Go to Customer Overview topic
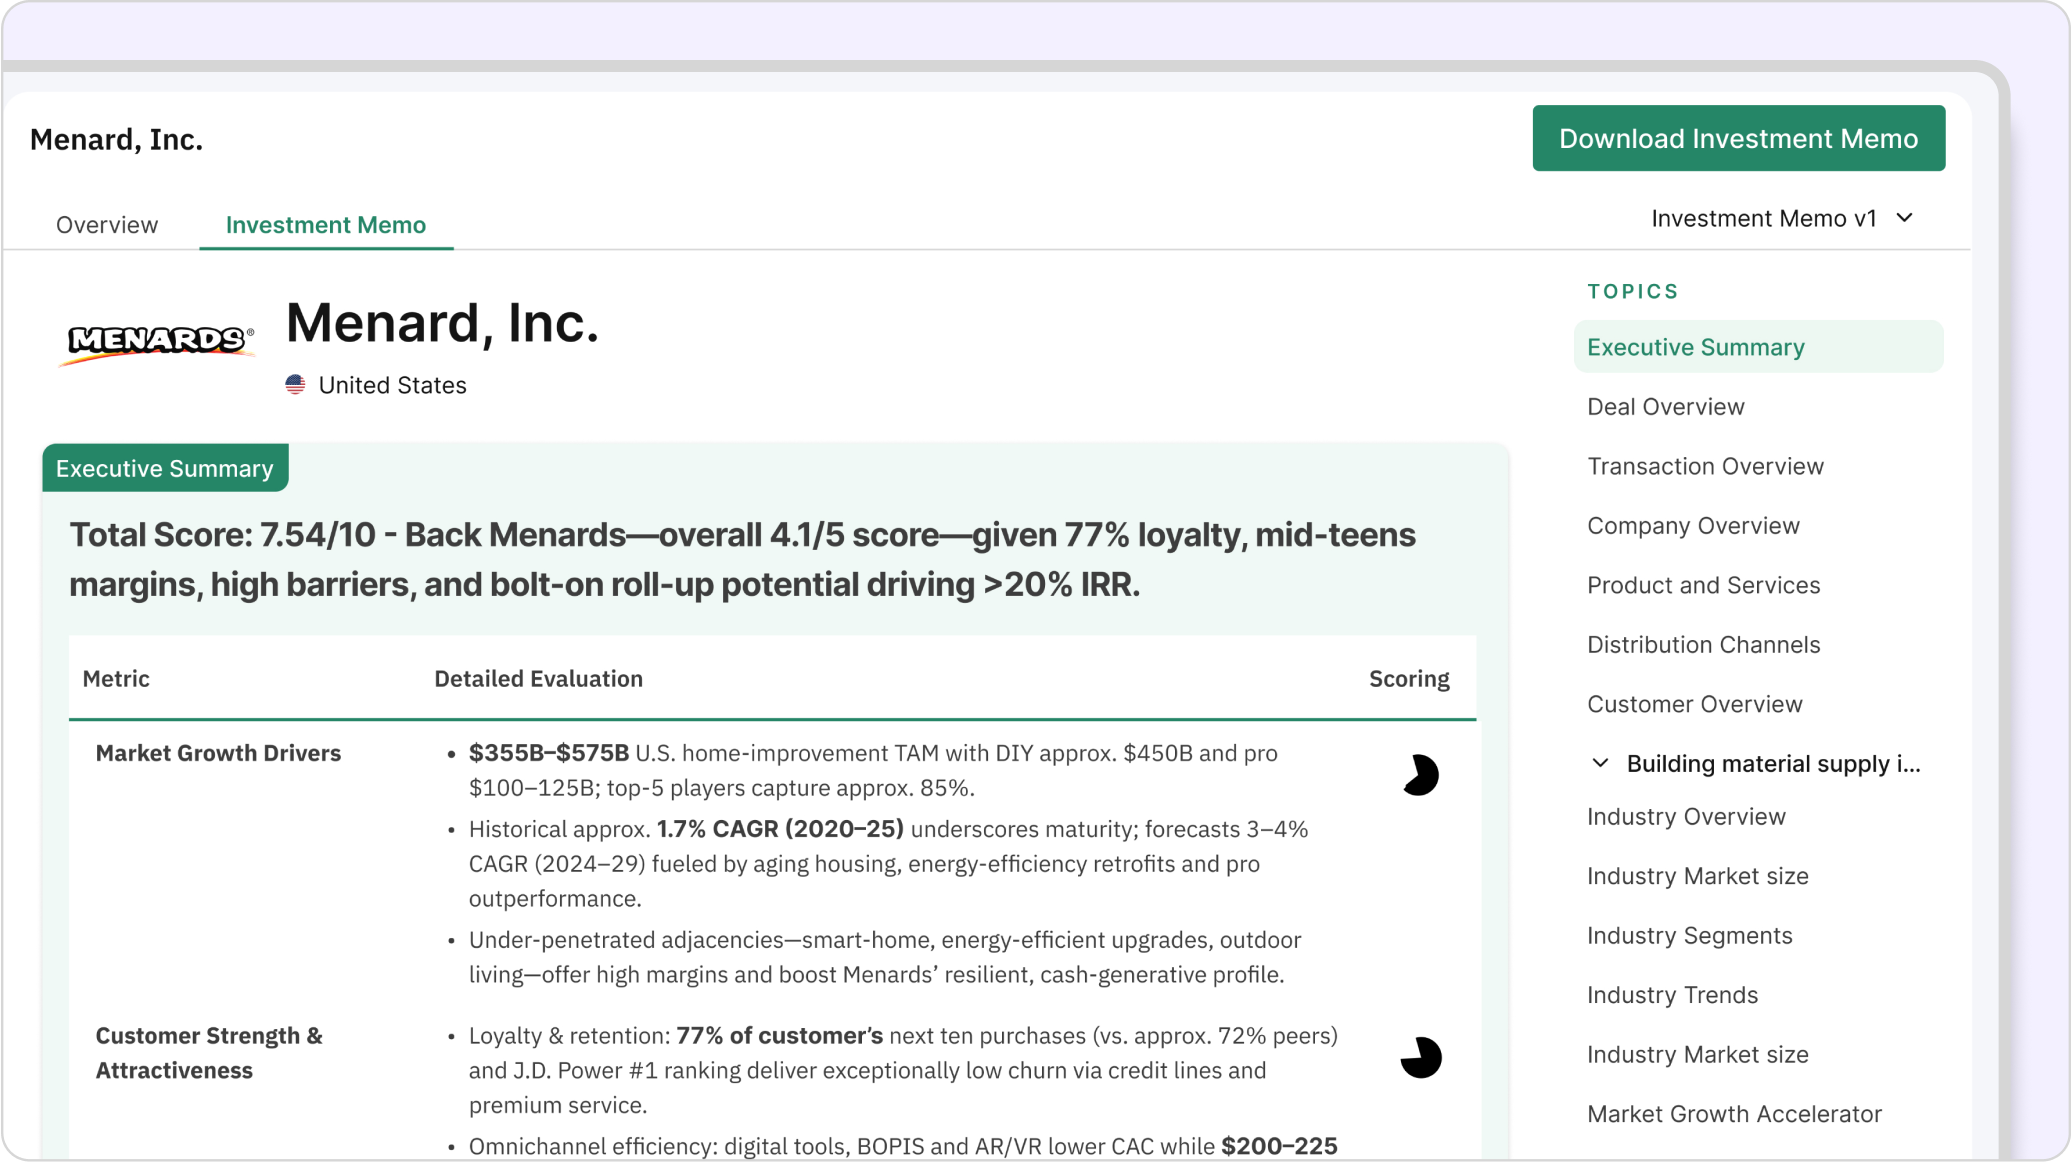Viewport: 2071px width, 1162px height. coord(1694,704)
